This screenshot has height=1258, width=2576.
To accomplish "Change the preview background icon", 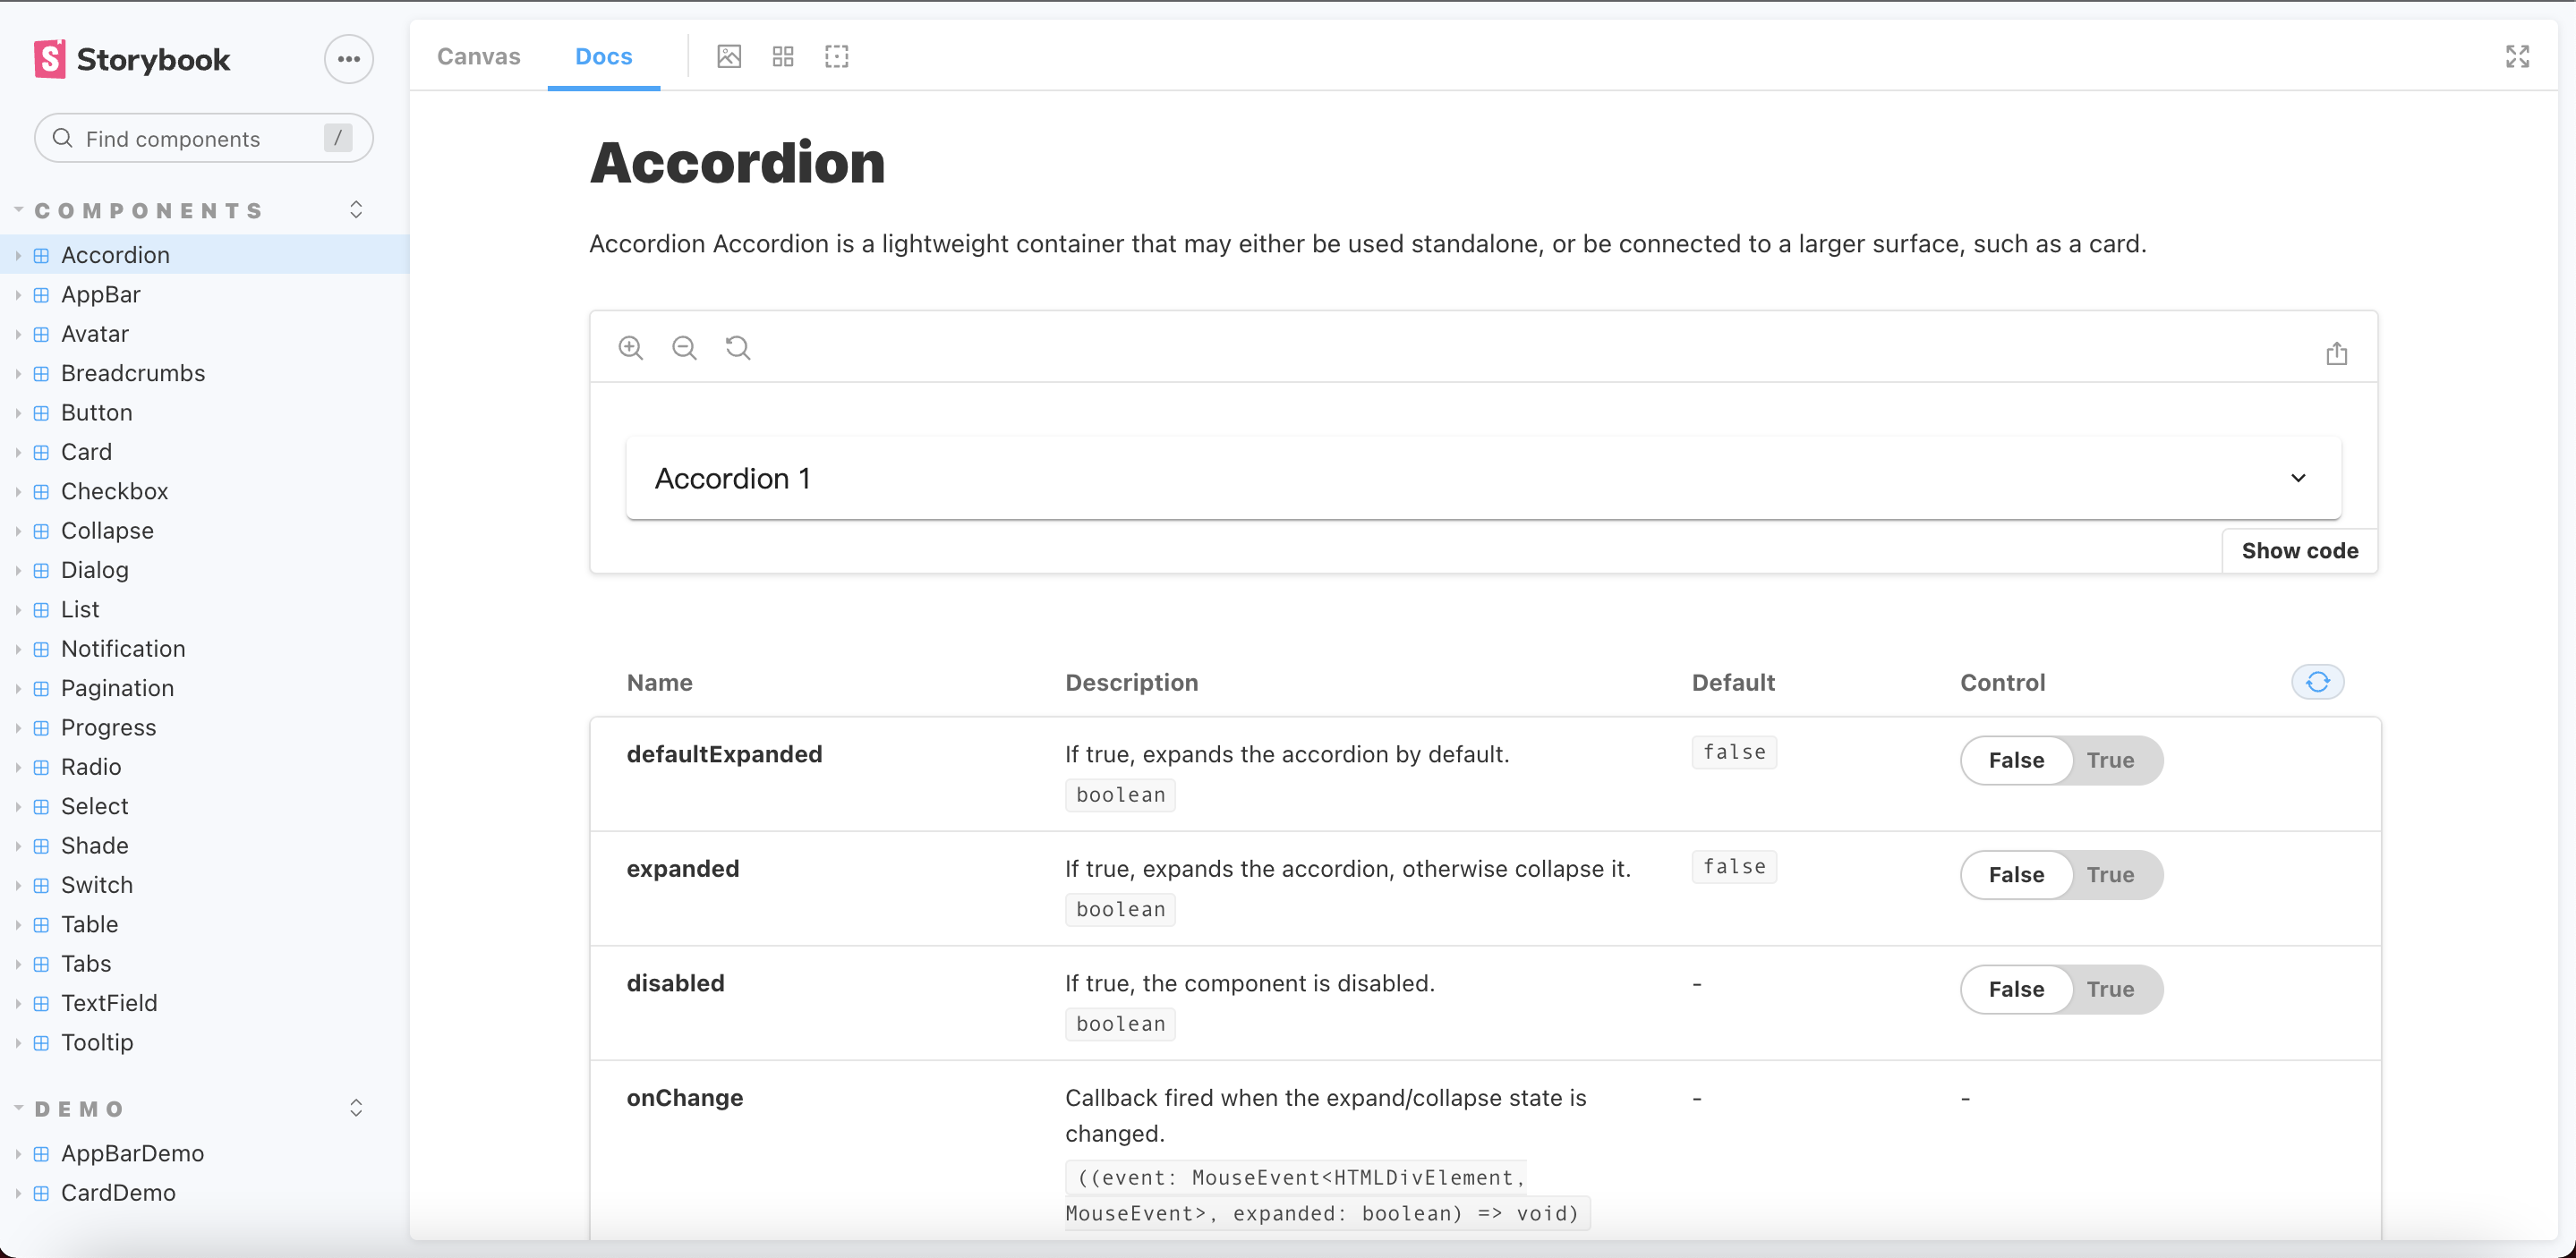I will 729,56.
